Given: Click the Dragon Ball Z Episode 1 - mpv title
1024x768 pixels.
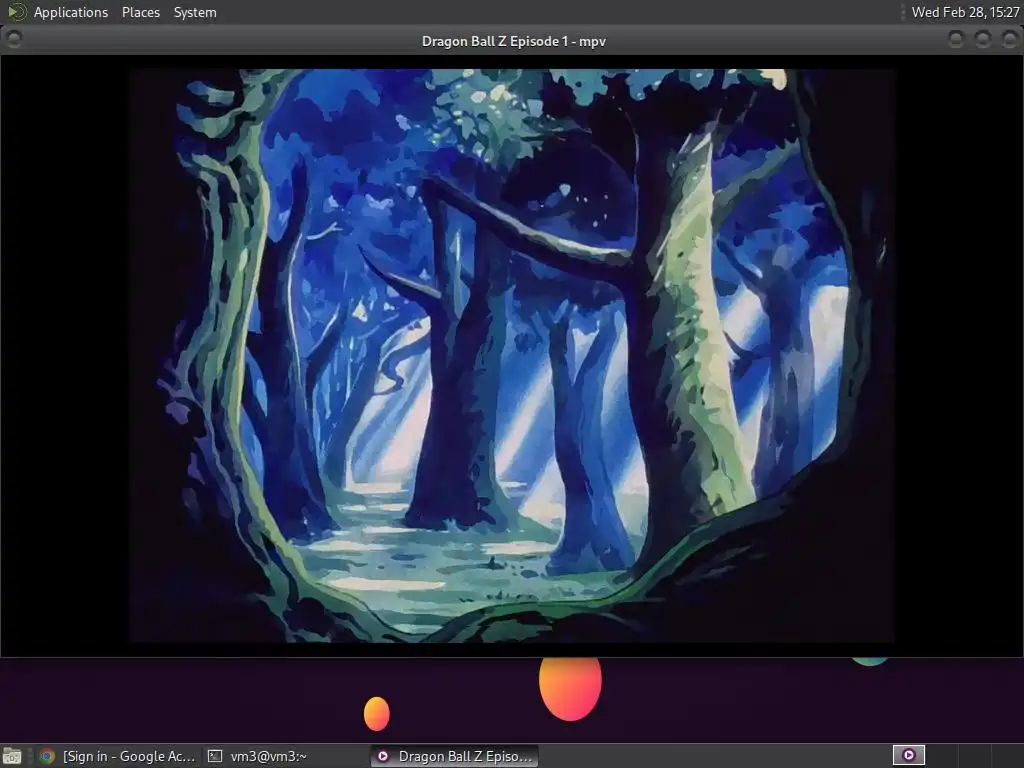Looking at the screenshot, I should [x=513, y=41].
